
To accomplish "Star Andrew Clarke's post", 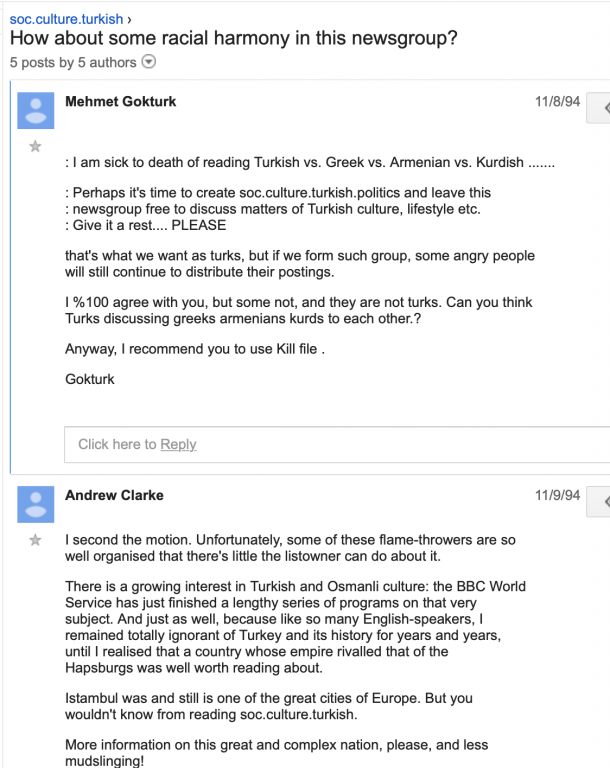I will tap(35, 540).
